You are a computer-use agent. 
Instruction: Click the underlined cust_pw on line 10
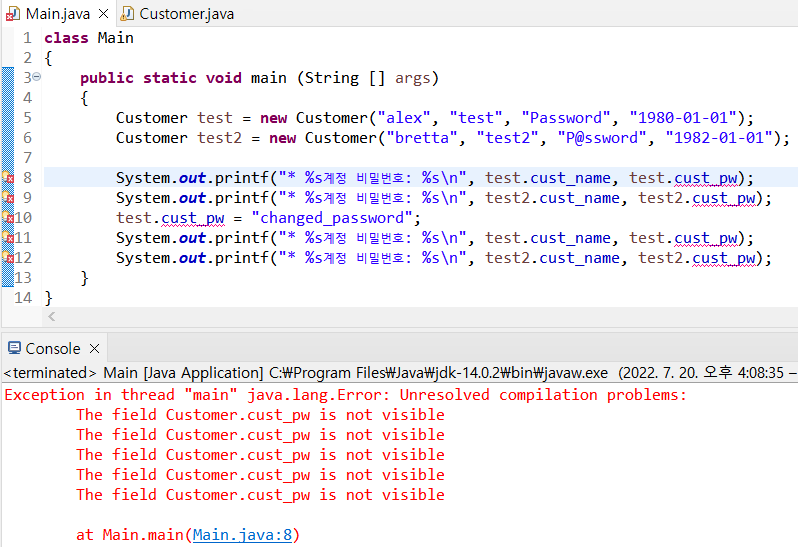193,218
